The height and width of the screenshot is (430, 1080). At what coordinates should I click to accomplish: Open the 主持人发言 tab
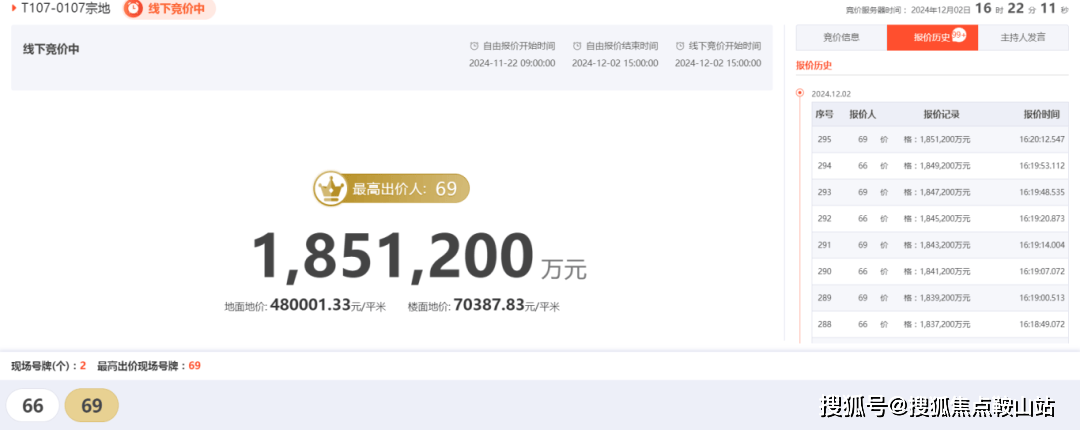click(x=1023, y=37)
